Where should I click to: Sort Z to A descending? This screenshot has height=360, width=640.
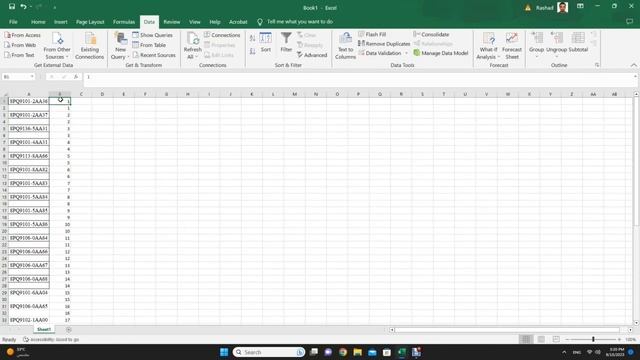click(253, 51)
